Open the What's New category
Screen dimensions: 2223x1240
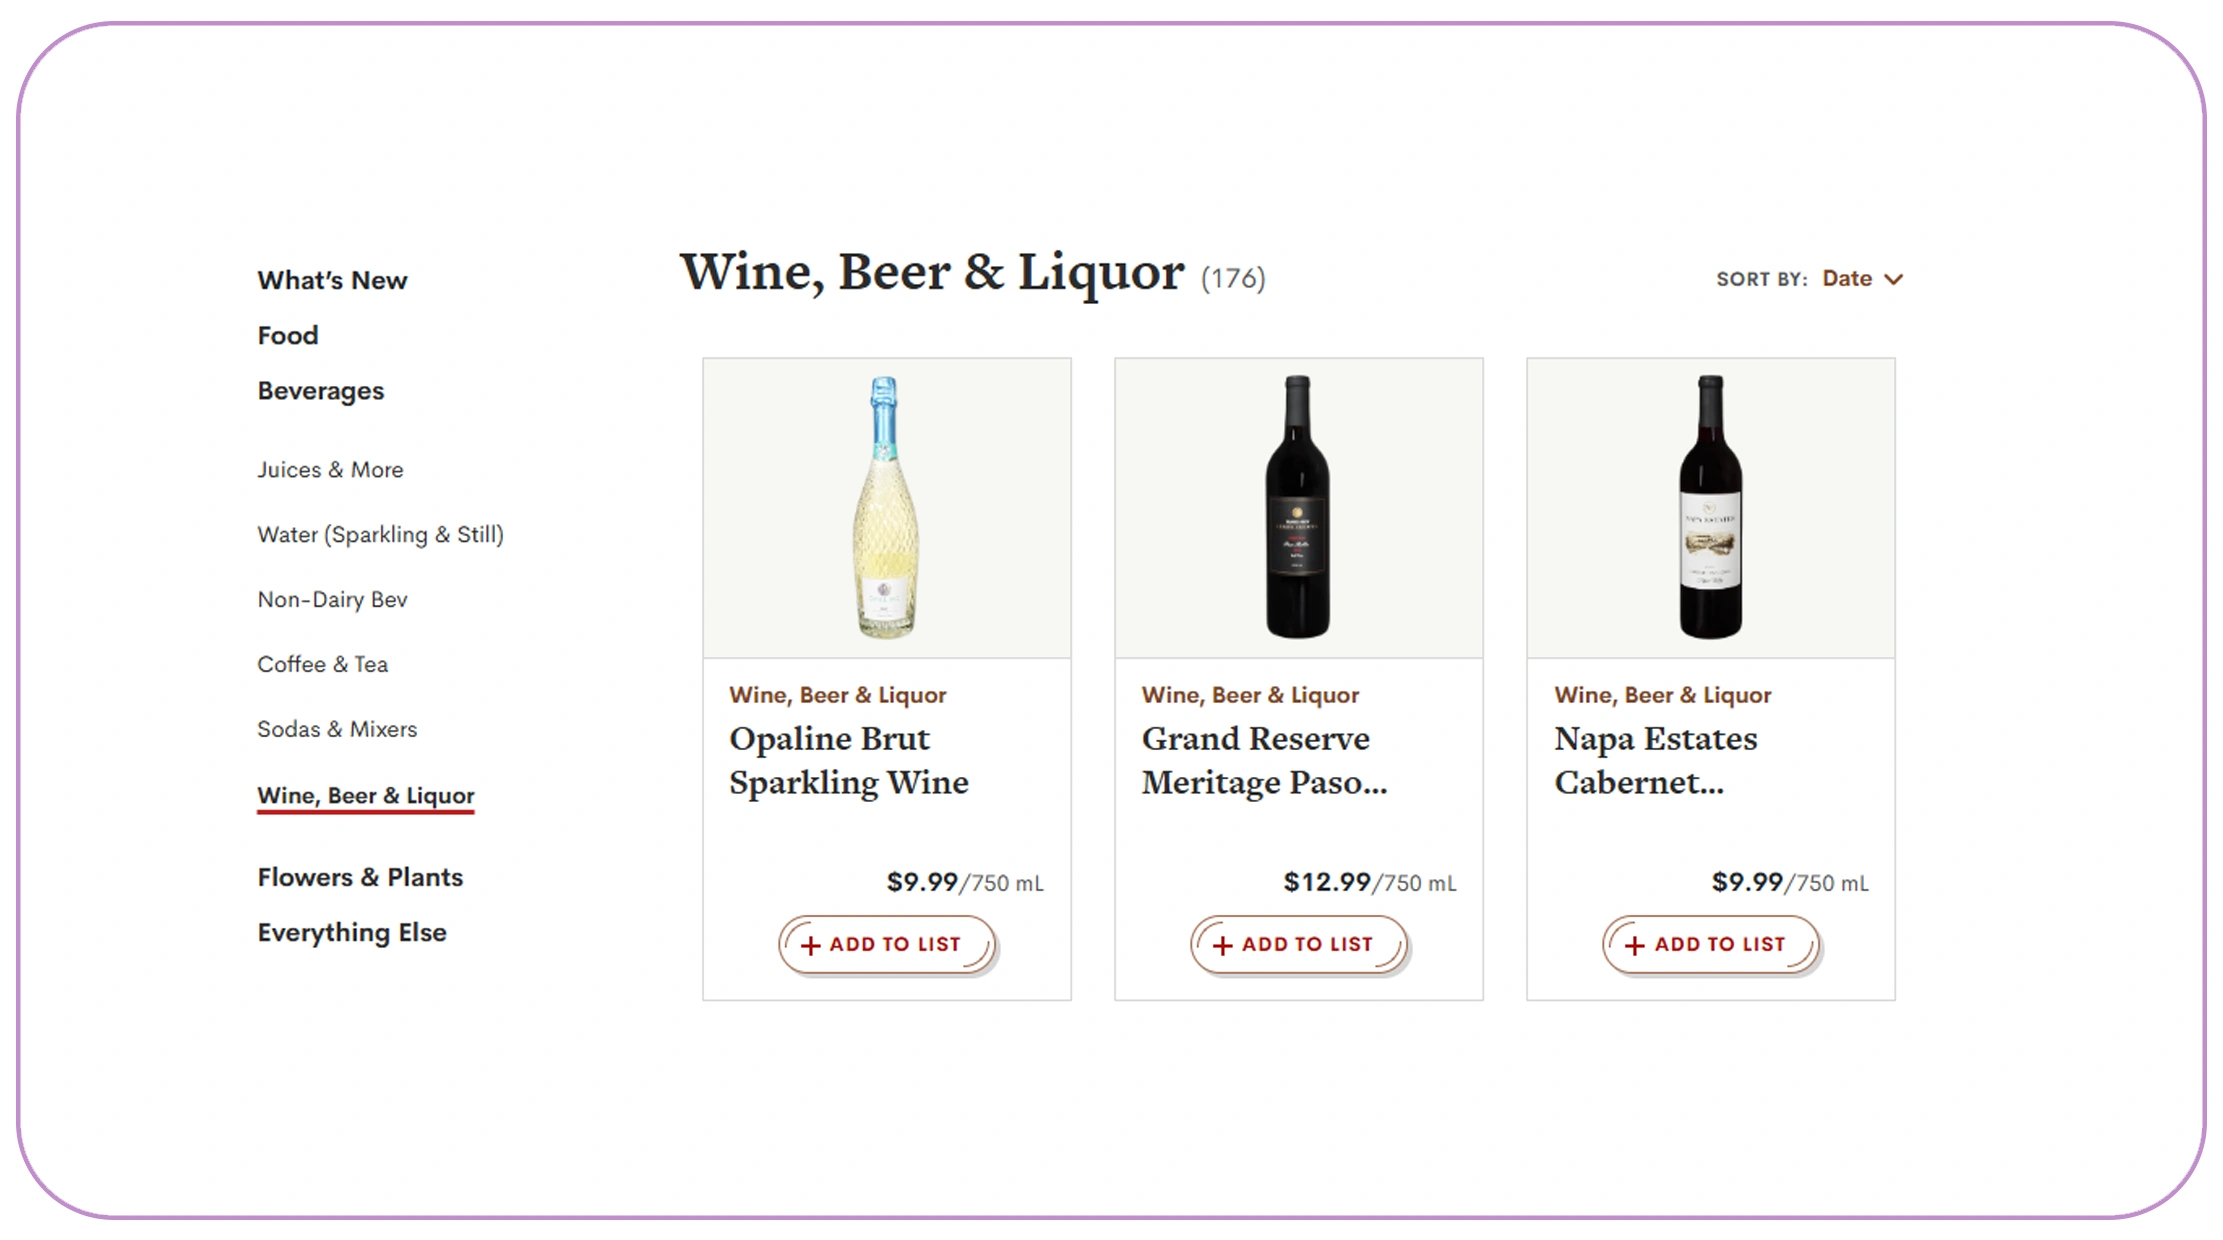tap(332, 280)
